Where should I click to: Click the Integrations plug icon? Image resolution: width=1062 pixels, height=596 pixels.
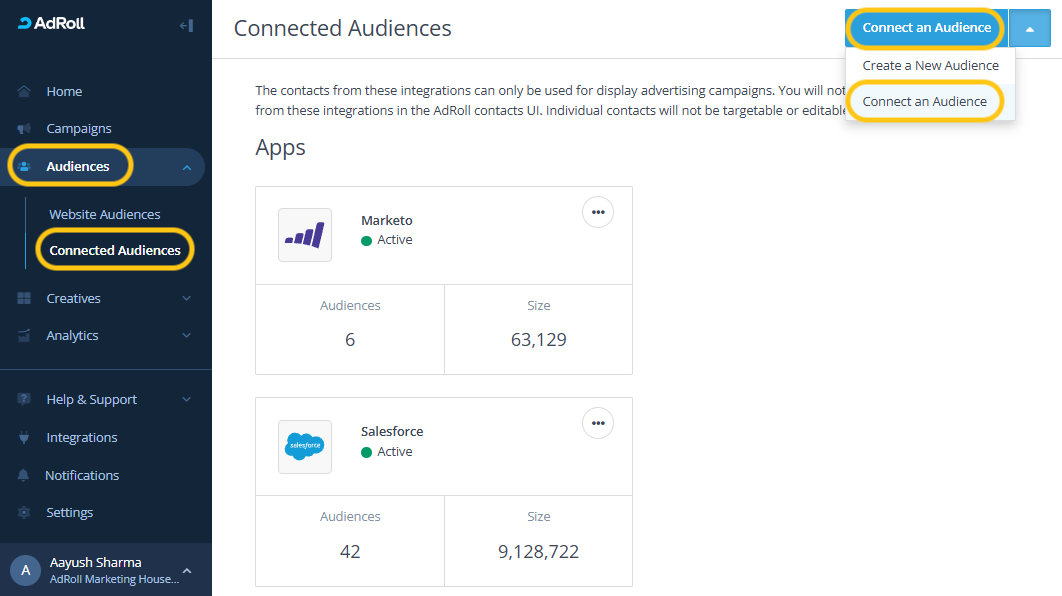[x=24, y=438]
